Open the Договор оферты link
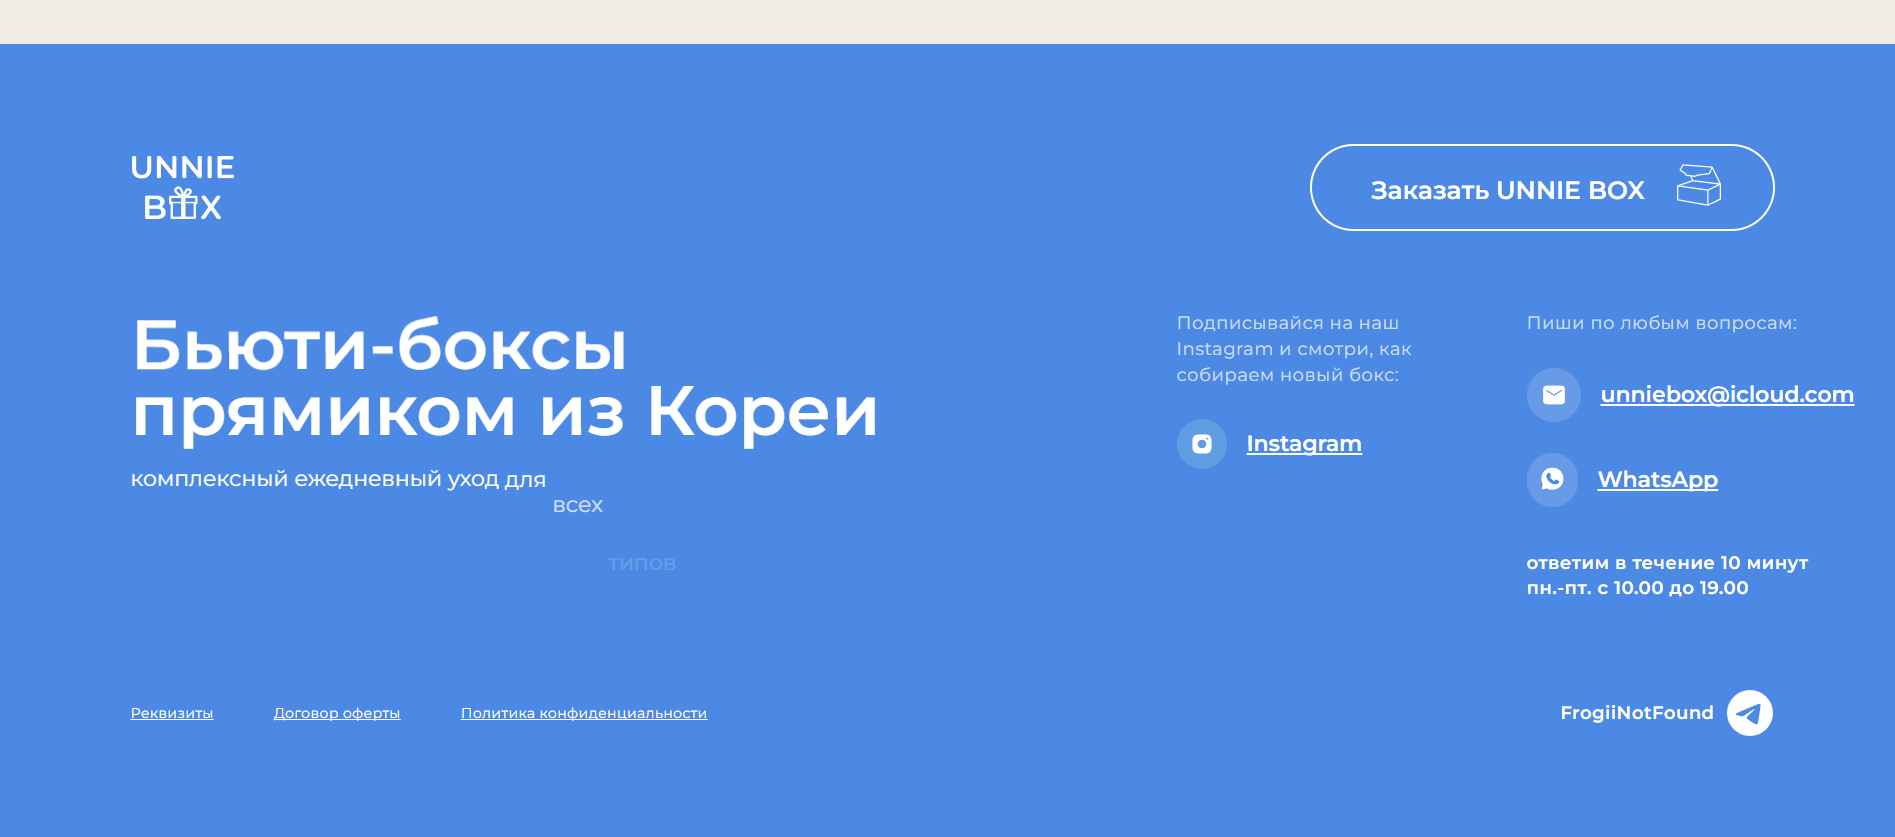The image size is (1895, 837). pos(337,713)
